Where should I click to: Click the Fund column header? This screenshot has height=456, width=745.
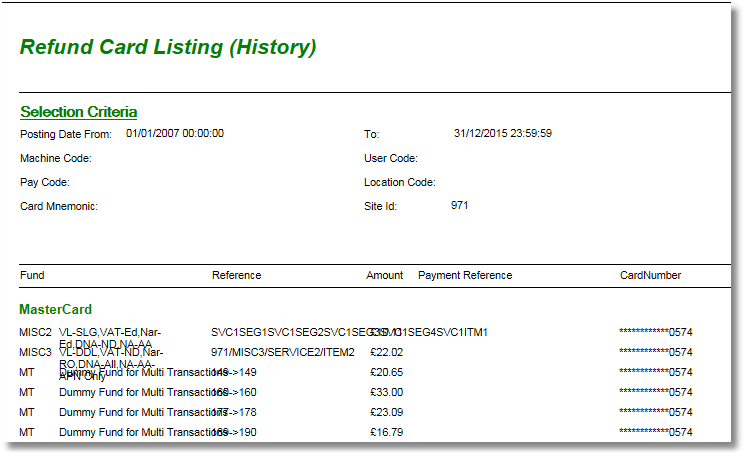(31, 275)
